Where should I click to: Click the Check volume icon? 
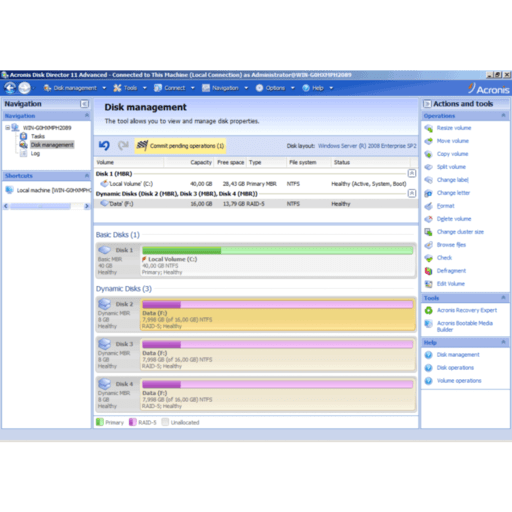point(428,258)
